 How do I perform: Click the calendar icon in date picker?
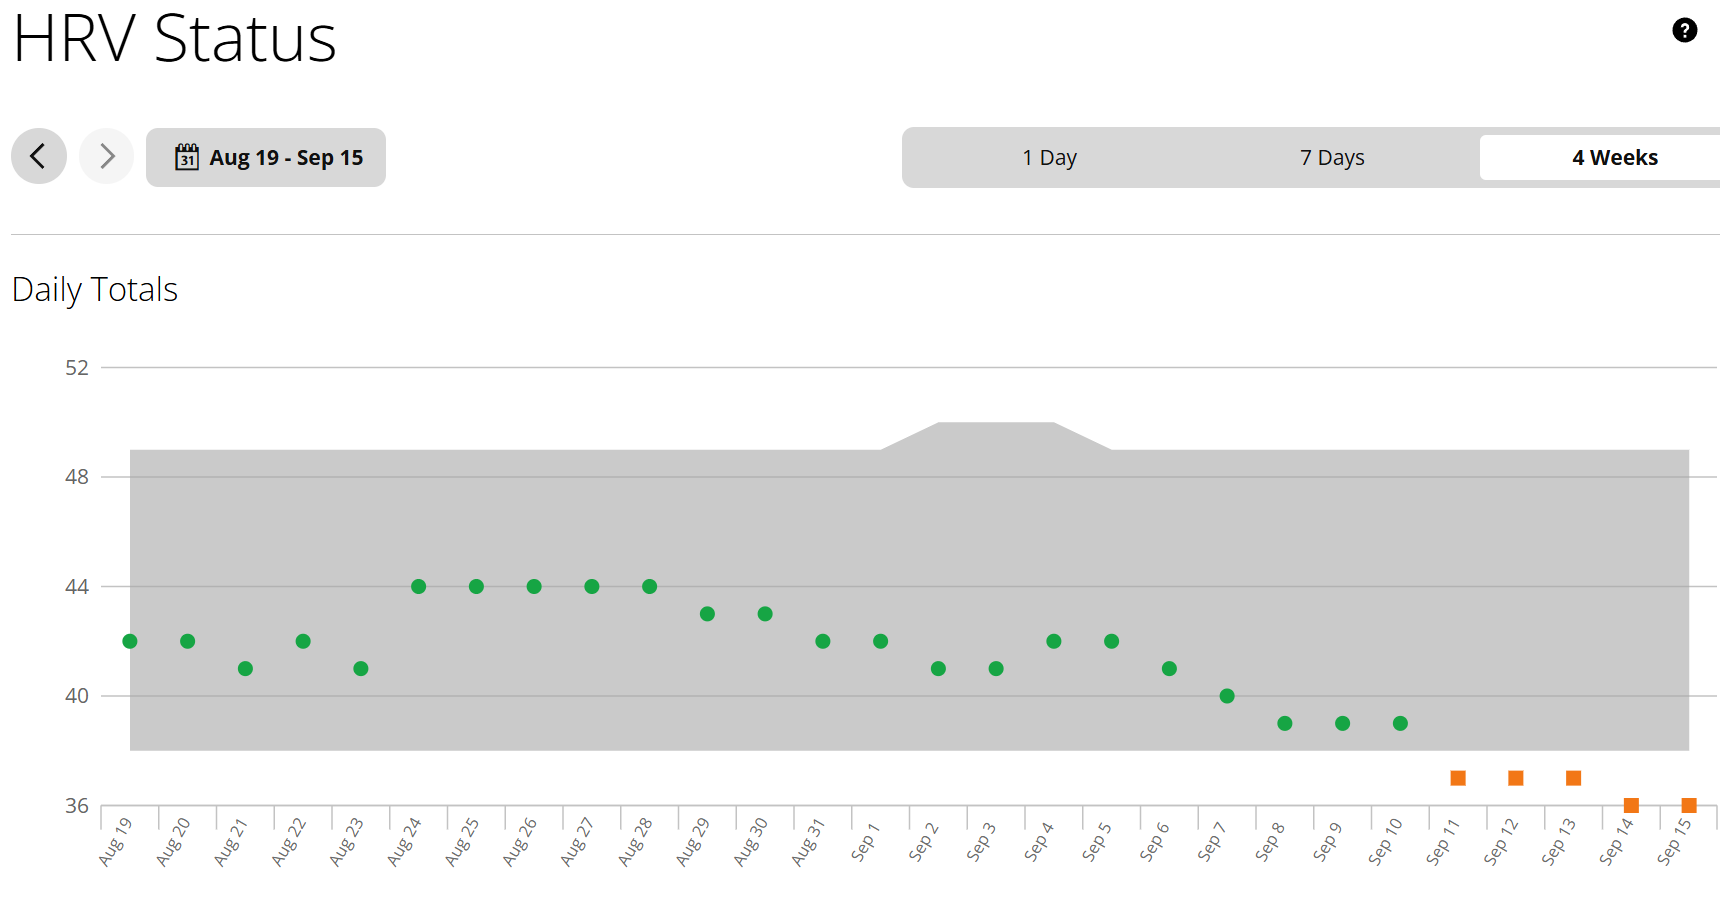tap(187, 157)
